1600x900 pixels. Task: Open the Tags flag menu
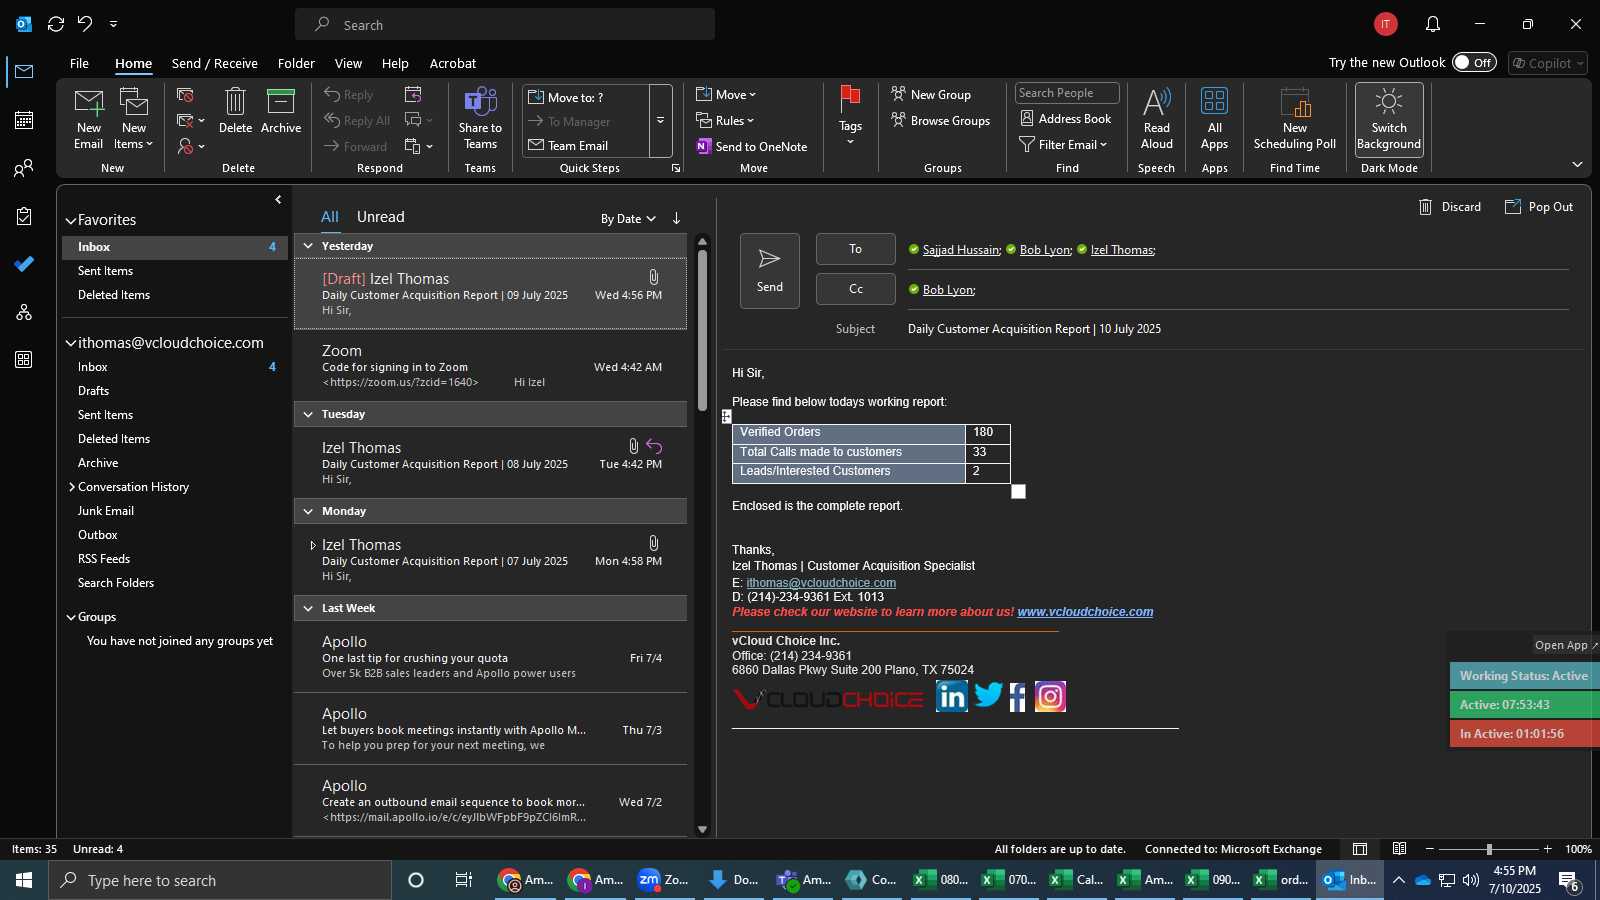(850, 116)
